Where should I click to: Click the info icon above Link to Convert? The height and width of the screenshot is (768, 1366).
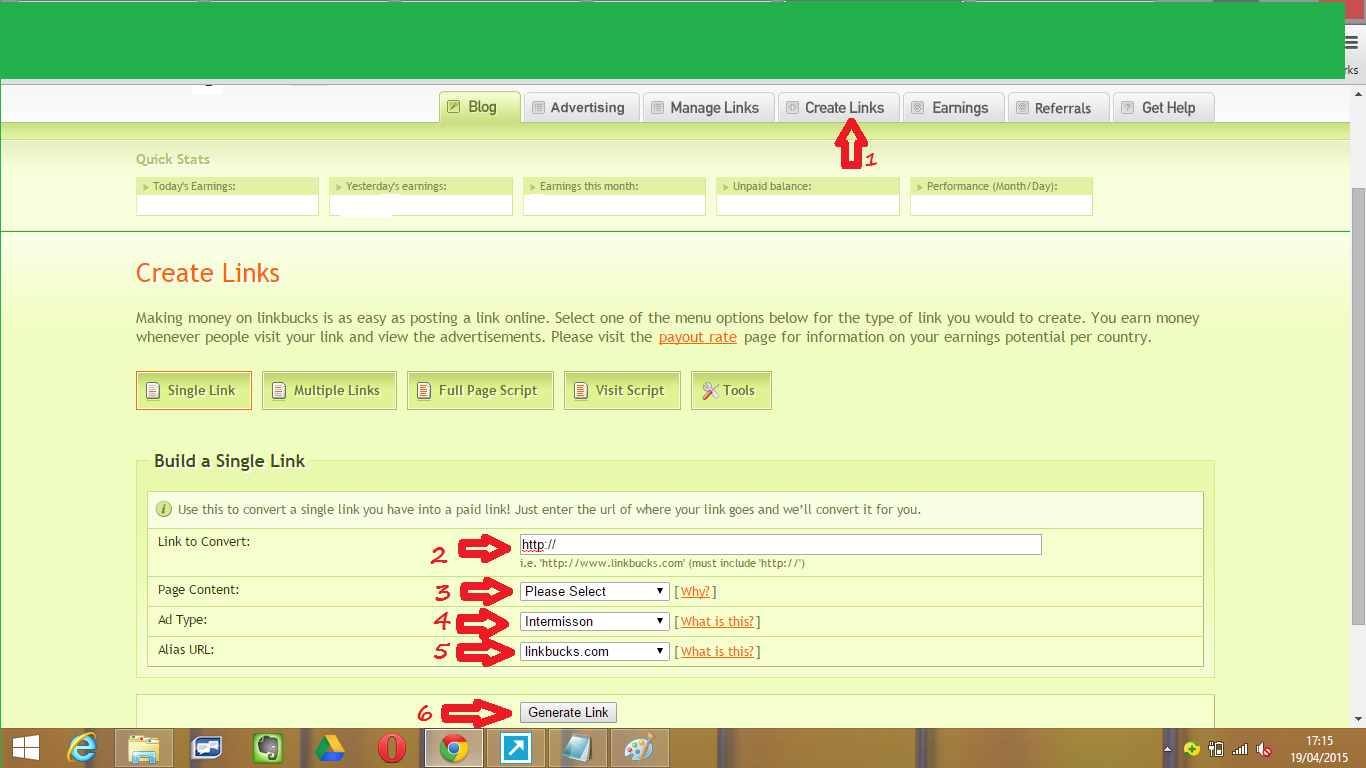pyautogui.click(x=163, y=510)
